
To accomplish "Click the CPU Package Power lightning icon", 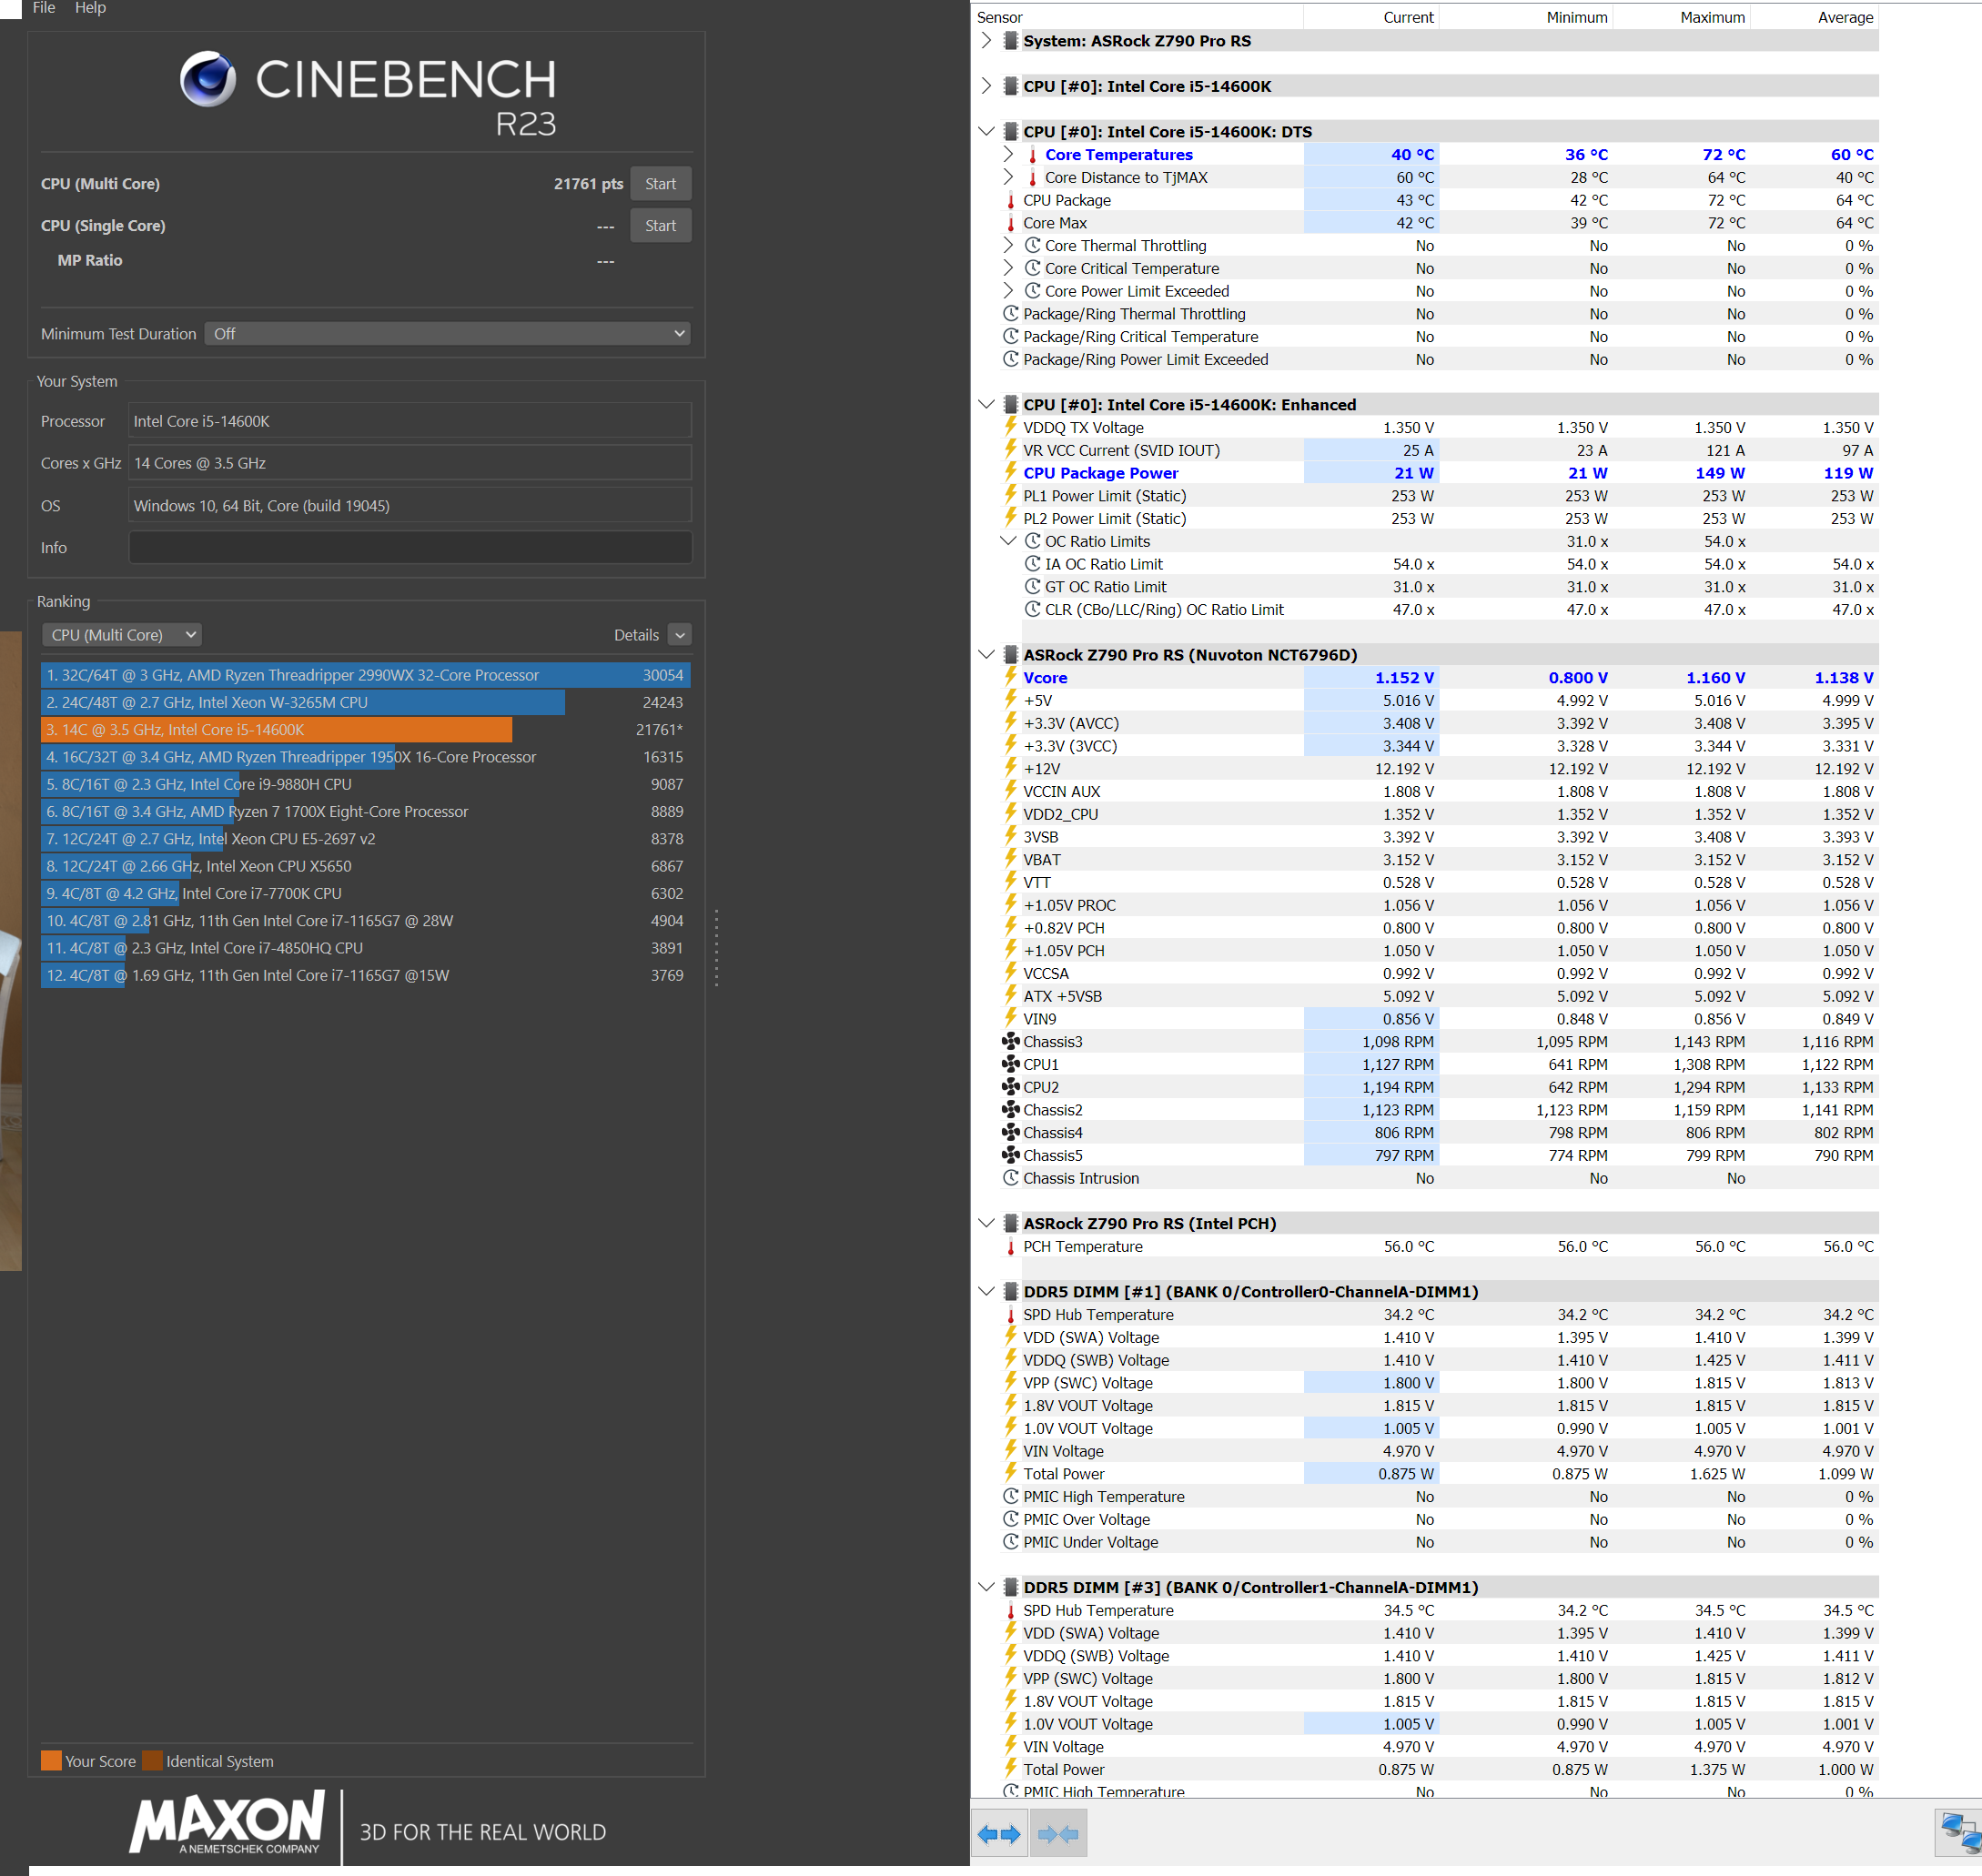I will [1011, 473].
